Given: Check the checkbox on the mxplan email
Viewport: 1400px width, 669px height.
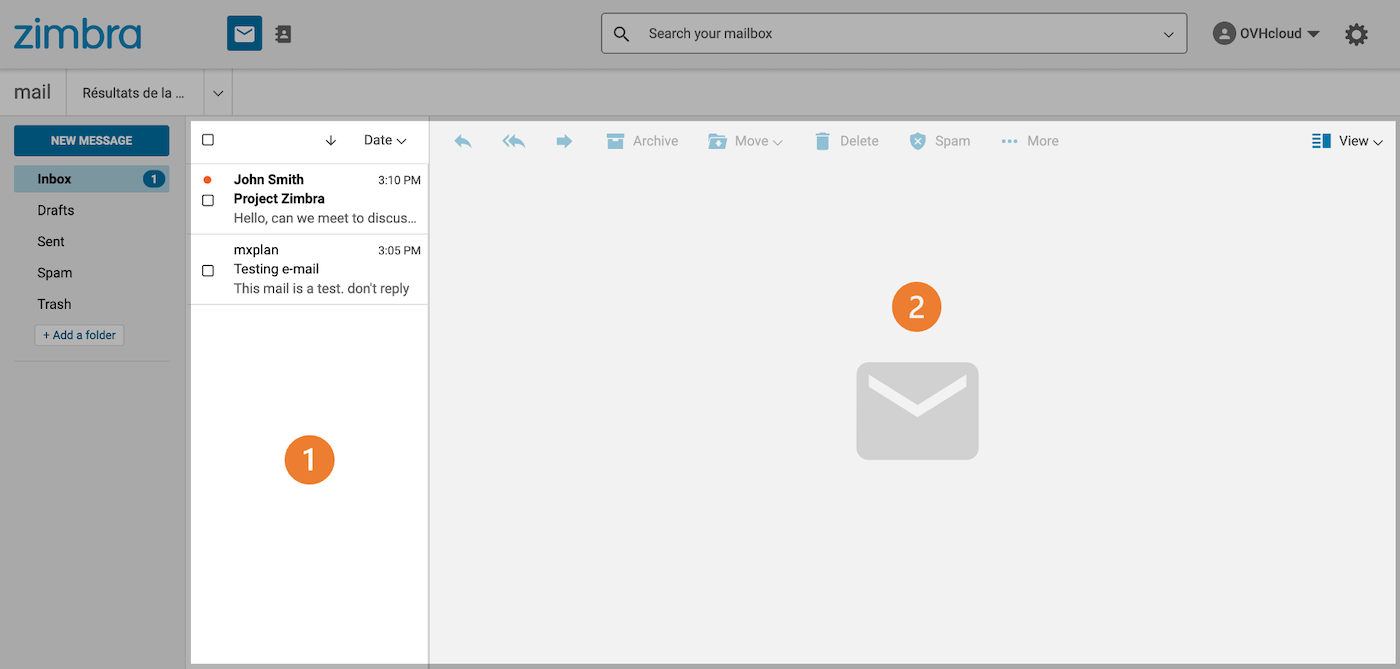Looking at the screenshot, I should pyautogui.click(x=208, y=270).
